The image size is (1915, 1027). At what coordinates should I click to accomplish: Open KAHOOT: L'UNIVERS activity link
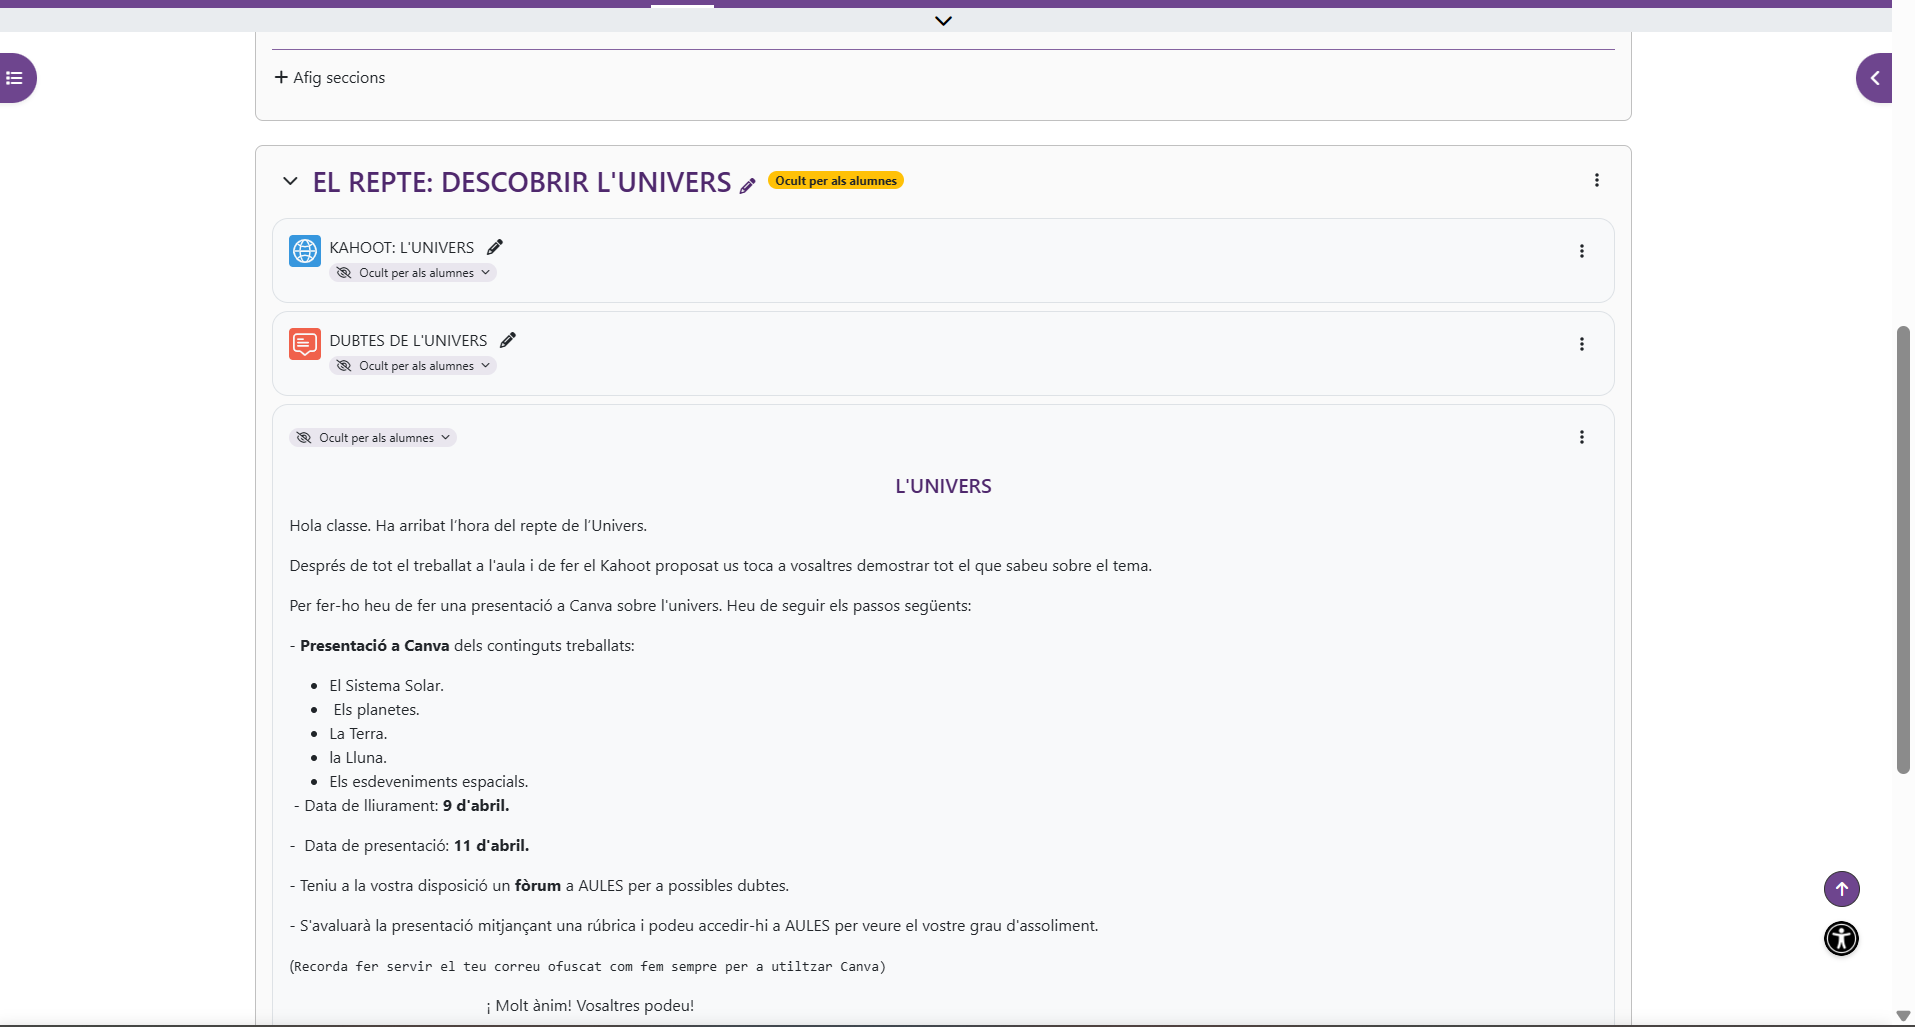(402, 247)
